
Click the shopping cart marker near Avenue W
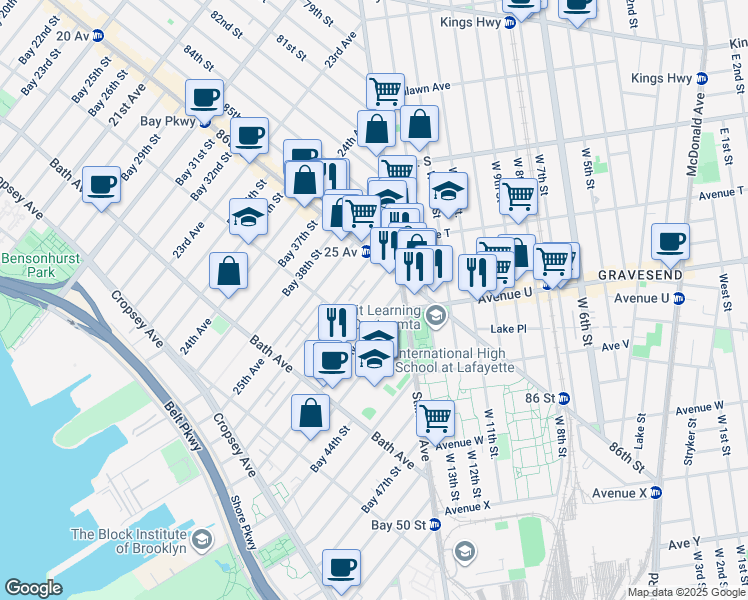[x=435, y=417]
